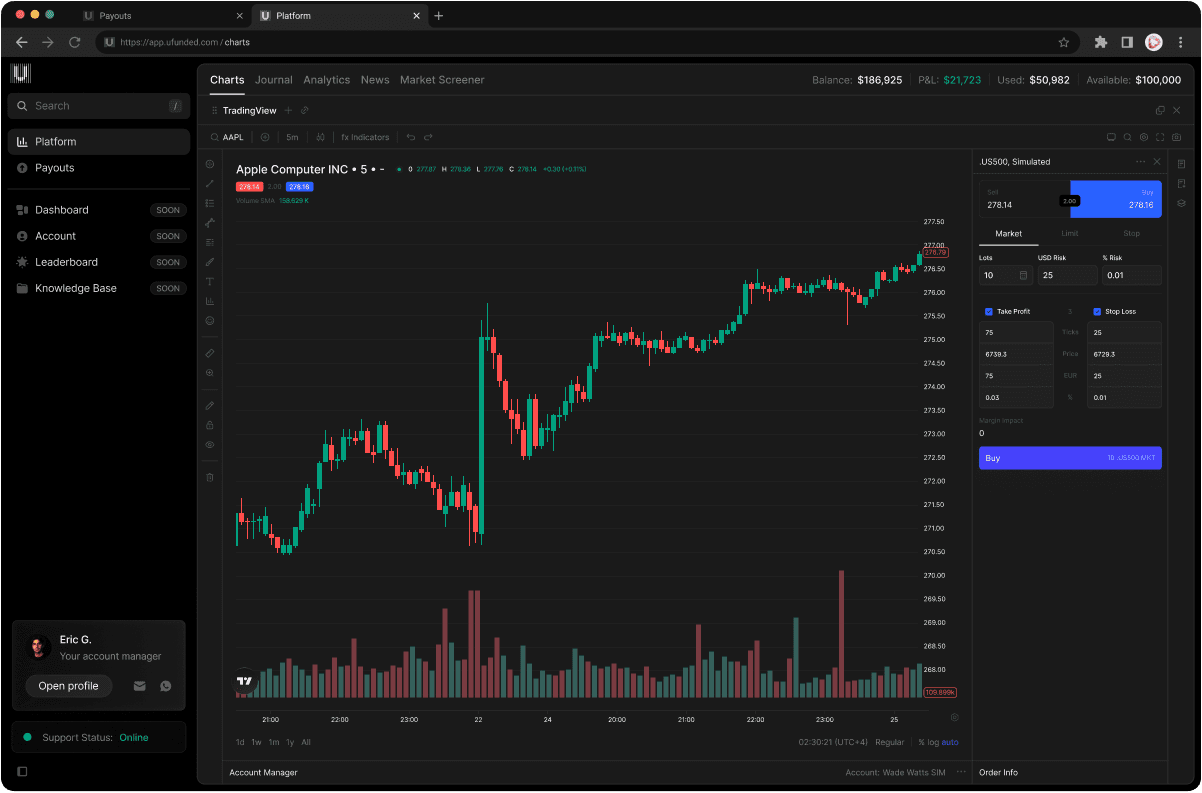Bookmark page with the star icon
The image size is (1202, 793).
(1064, 42)
